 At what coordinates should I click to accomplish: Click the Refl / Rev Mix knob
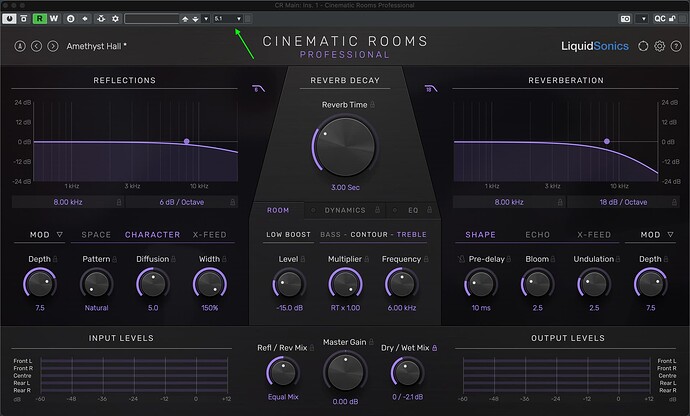coord(283,373)
